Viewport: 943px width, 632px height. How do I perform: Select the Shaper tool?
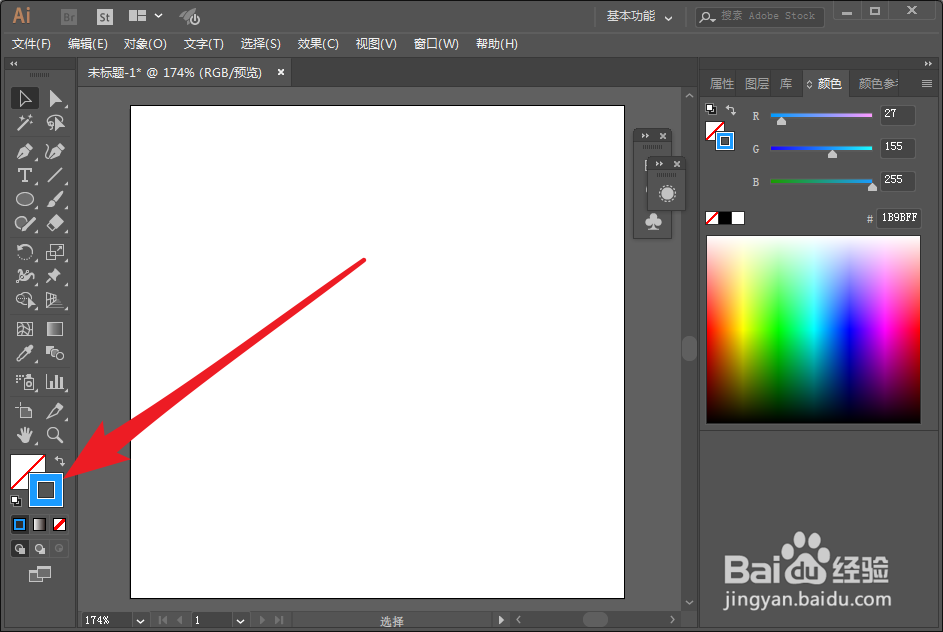(x=25, y=223)
